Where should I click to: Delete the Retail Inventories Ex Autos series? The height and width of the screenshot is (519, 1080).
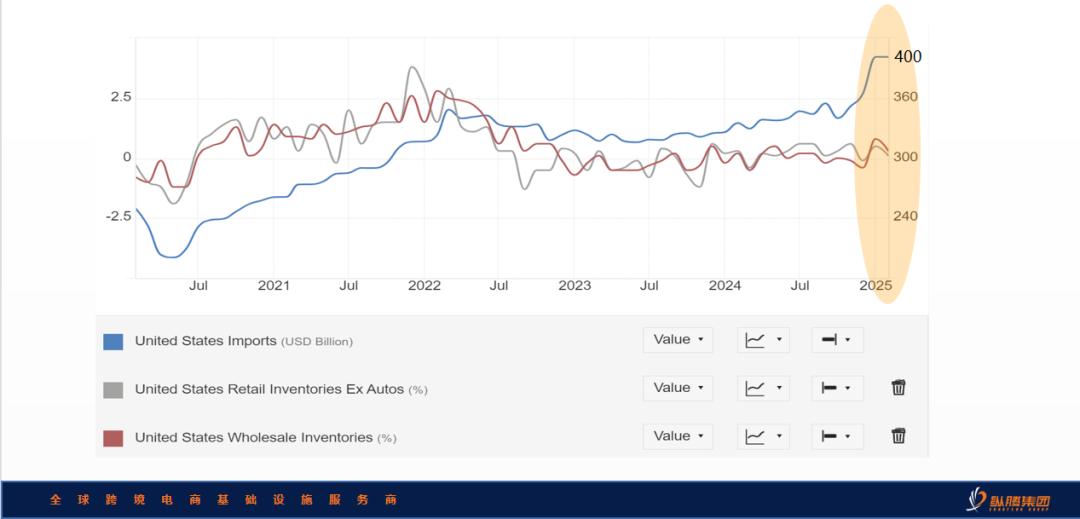pos(898,388)
